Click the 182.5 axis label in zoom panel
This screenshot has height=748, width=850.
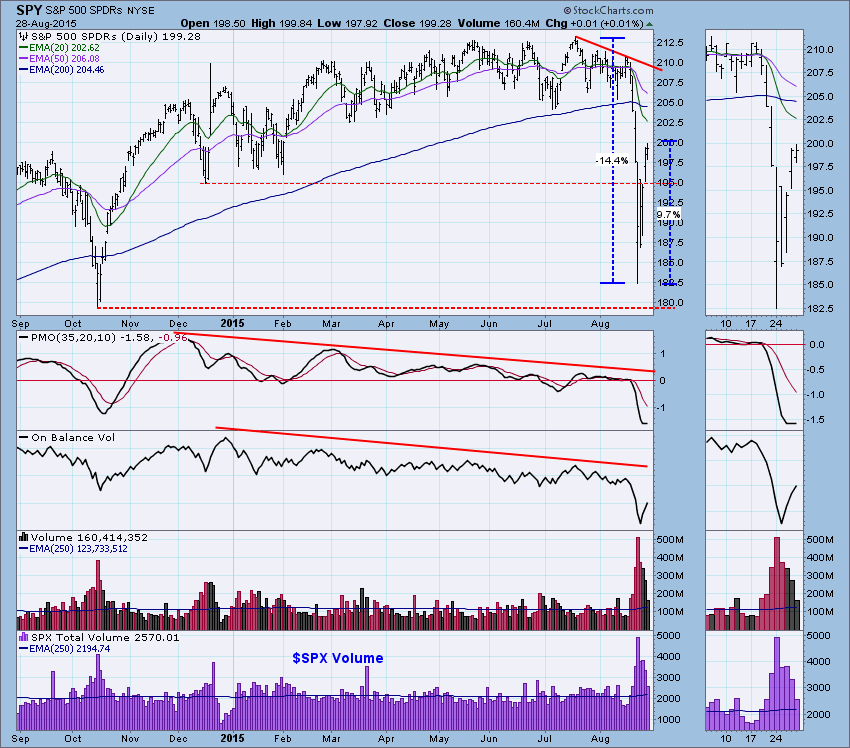click(x=821, y=308)
